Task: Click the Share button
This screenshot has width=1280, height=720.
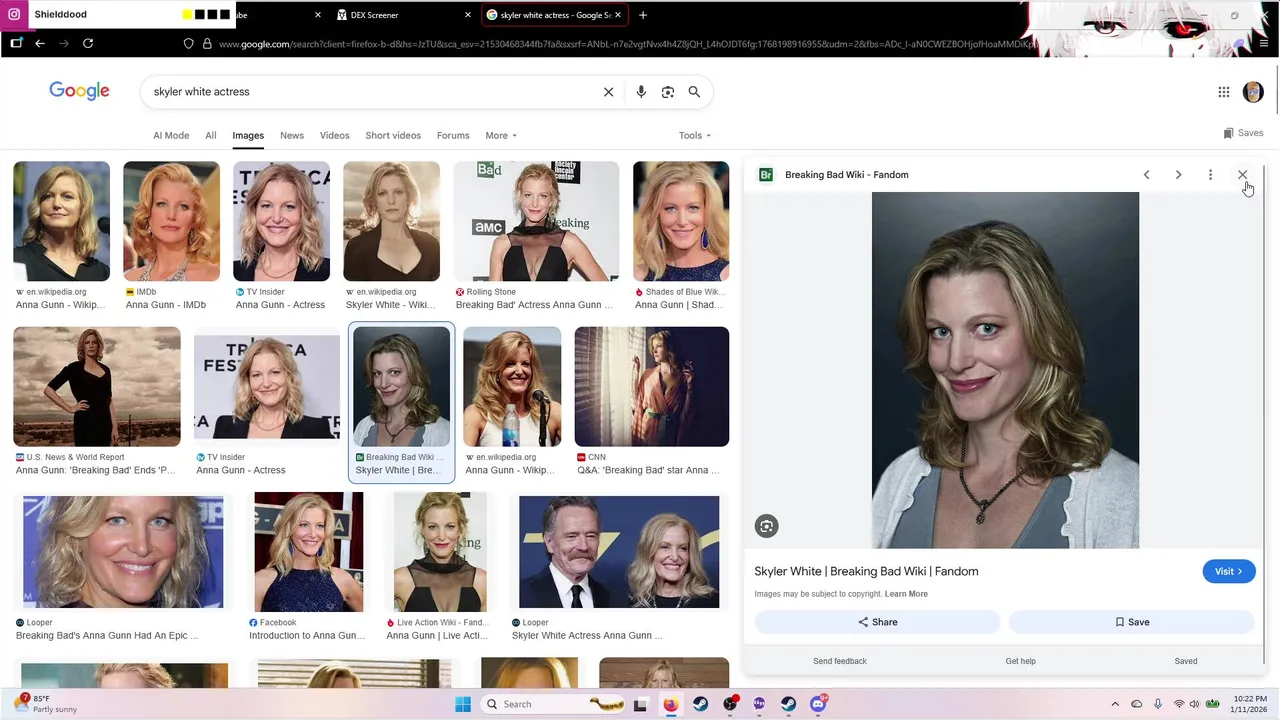Action: (x=877, y=622)
